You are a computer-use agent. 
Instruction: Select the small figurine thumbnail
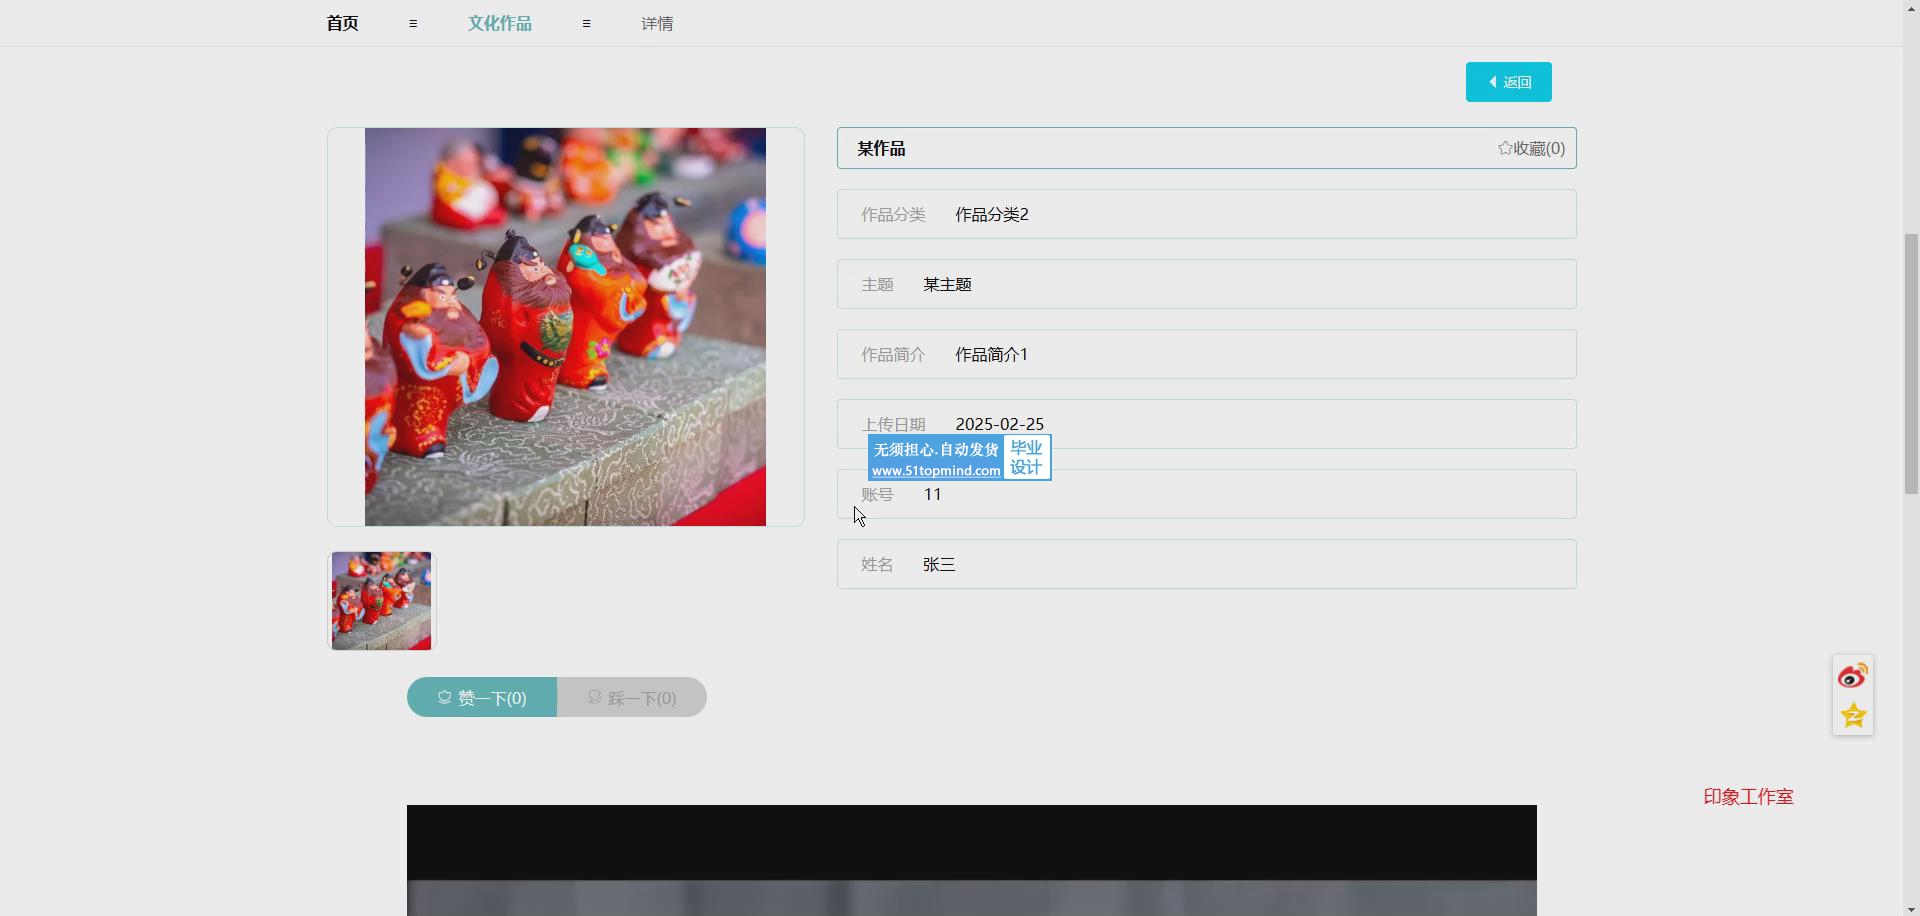(x=381, y=601)
